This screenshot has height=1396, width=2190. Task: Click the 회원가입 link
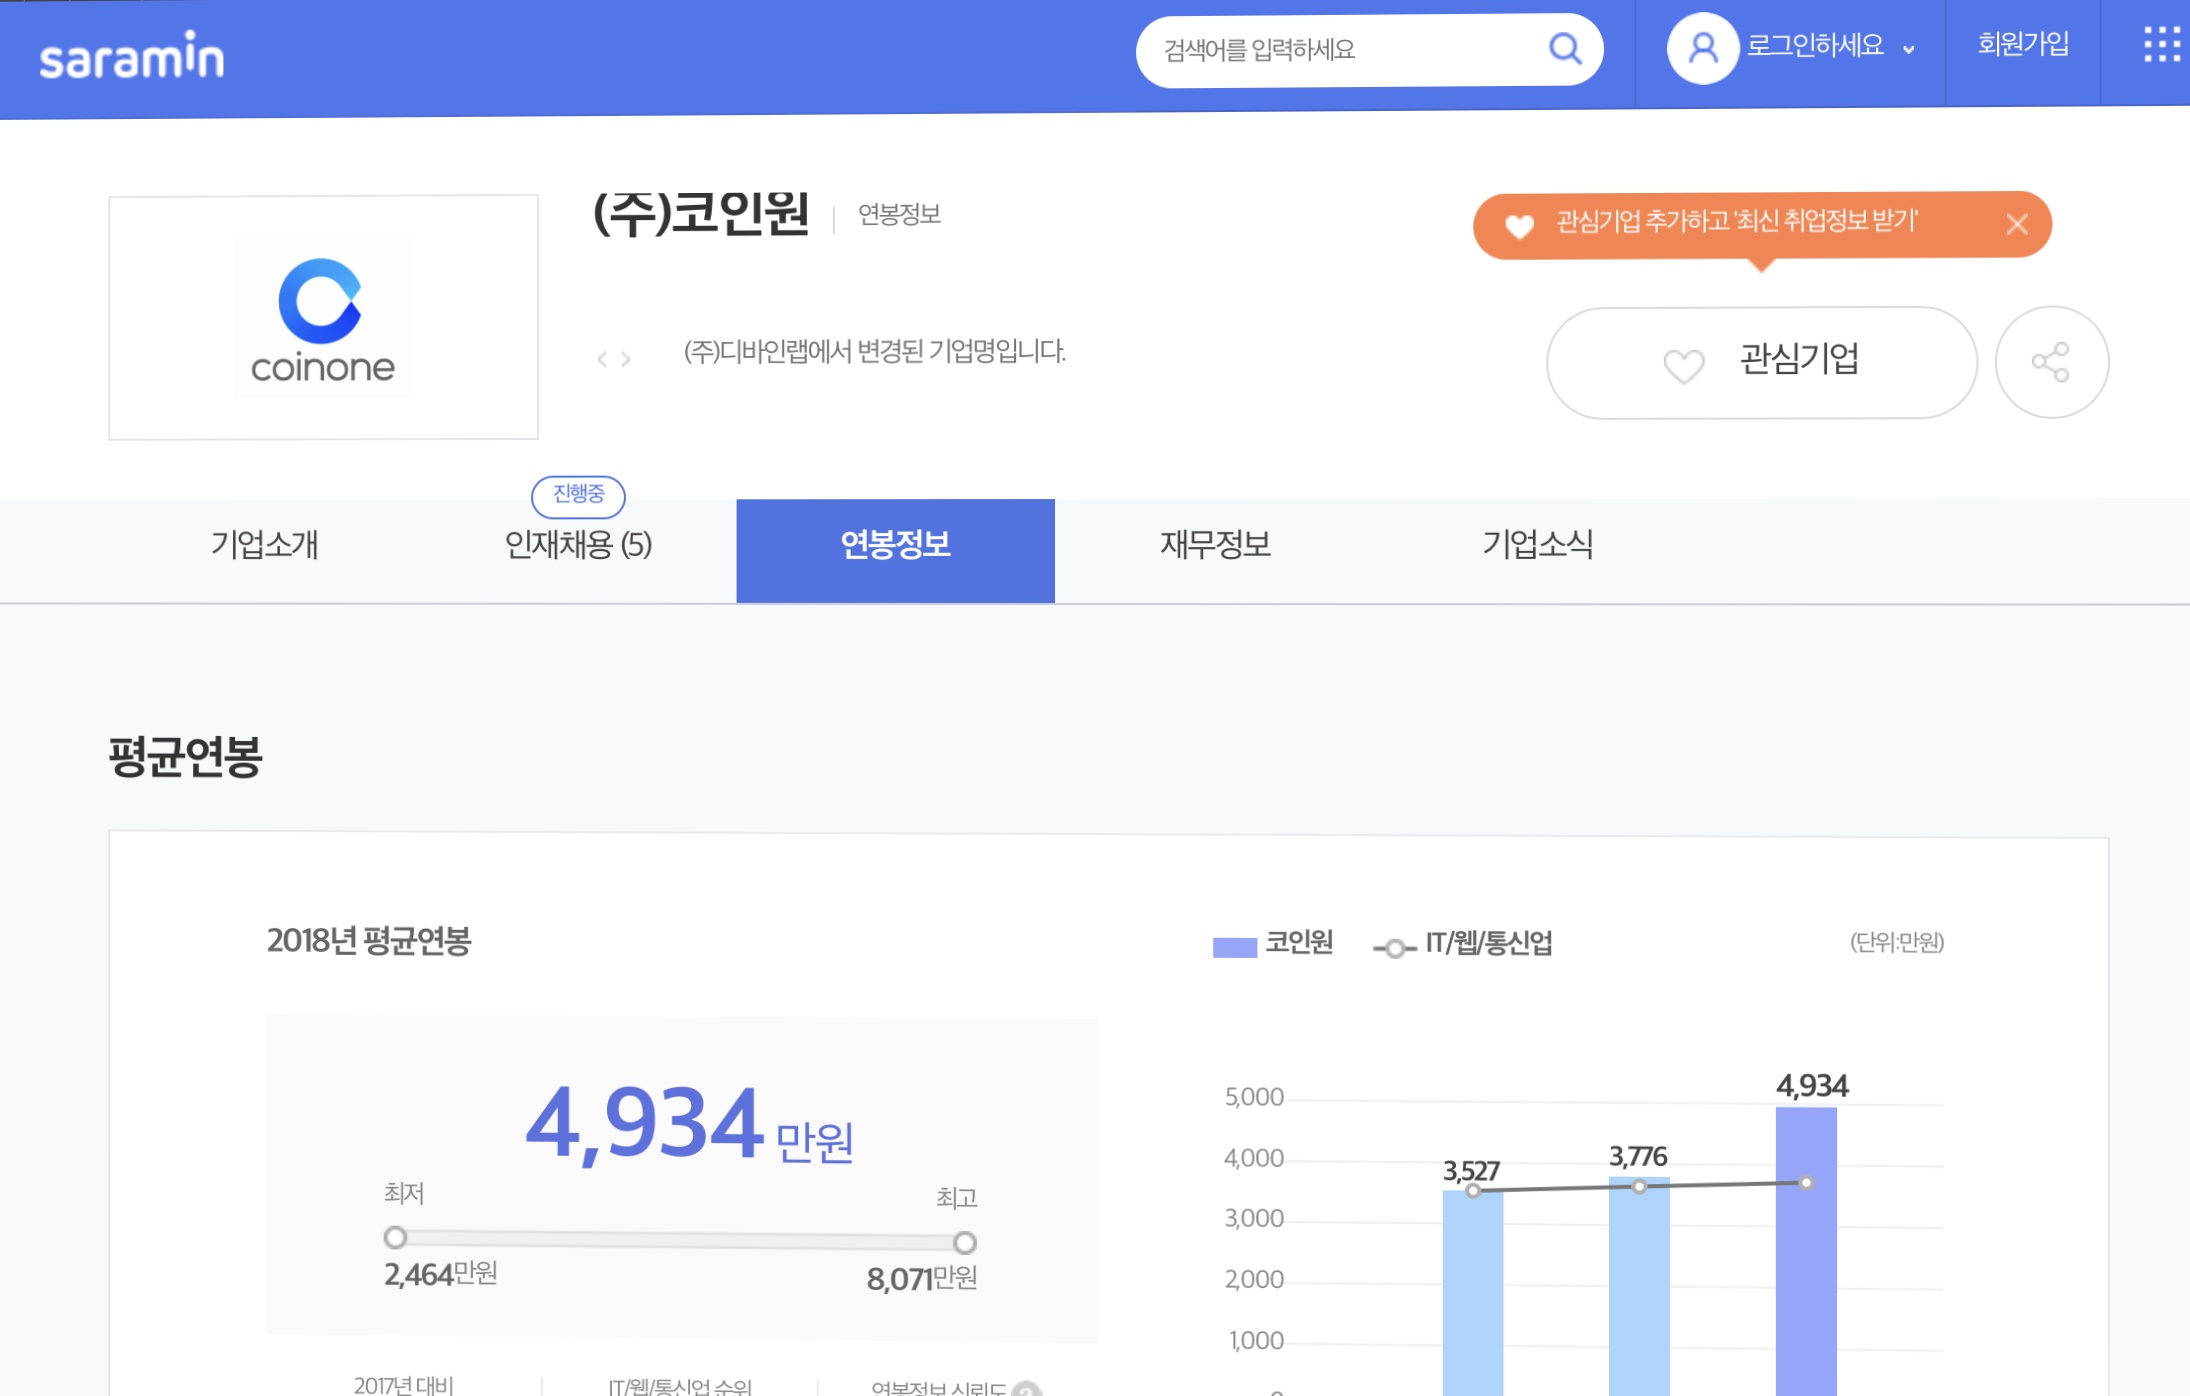(2023, 45)
